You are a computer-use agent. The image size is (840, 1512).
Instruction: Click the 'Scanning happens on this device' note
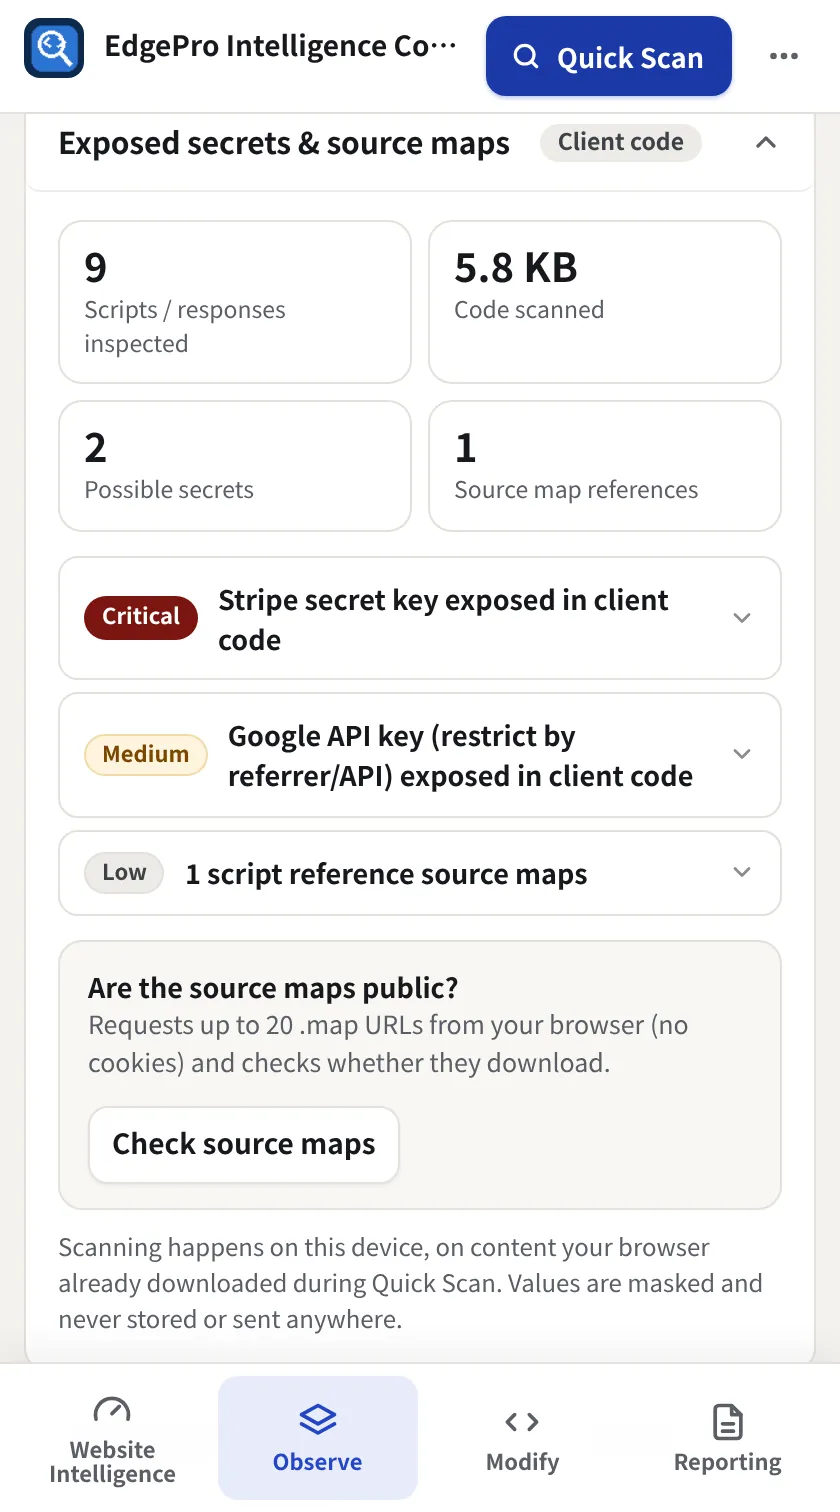coord(411,1283)
